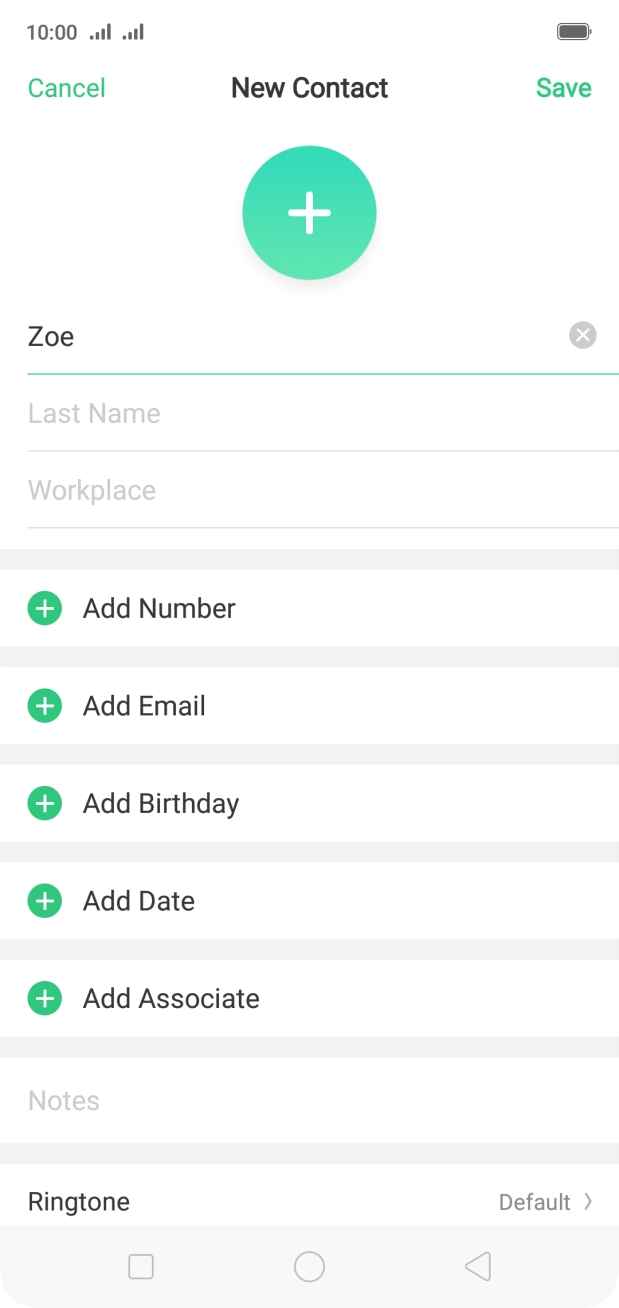Clear the first name field with the X icon
Viewport: 619px width, 1308px height.
(582, 335)
